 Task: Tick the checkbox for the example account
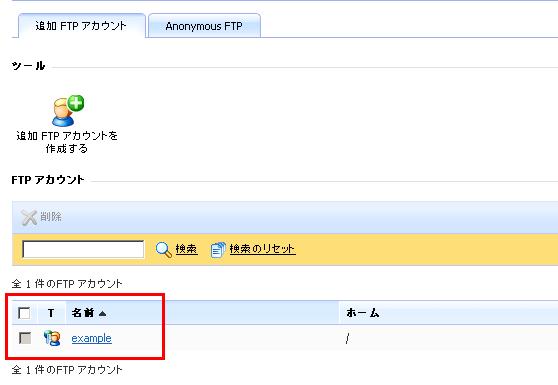[x=25, y=338]
